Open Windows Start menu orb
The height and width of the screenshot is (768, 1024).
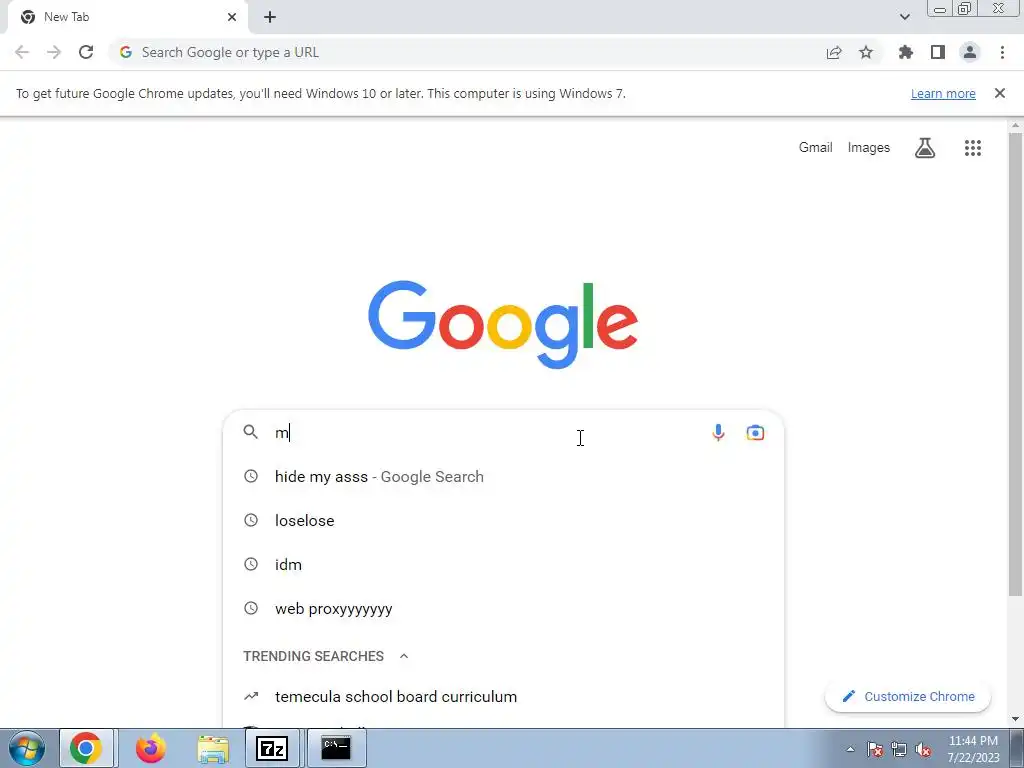[27, 748]
